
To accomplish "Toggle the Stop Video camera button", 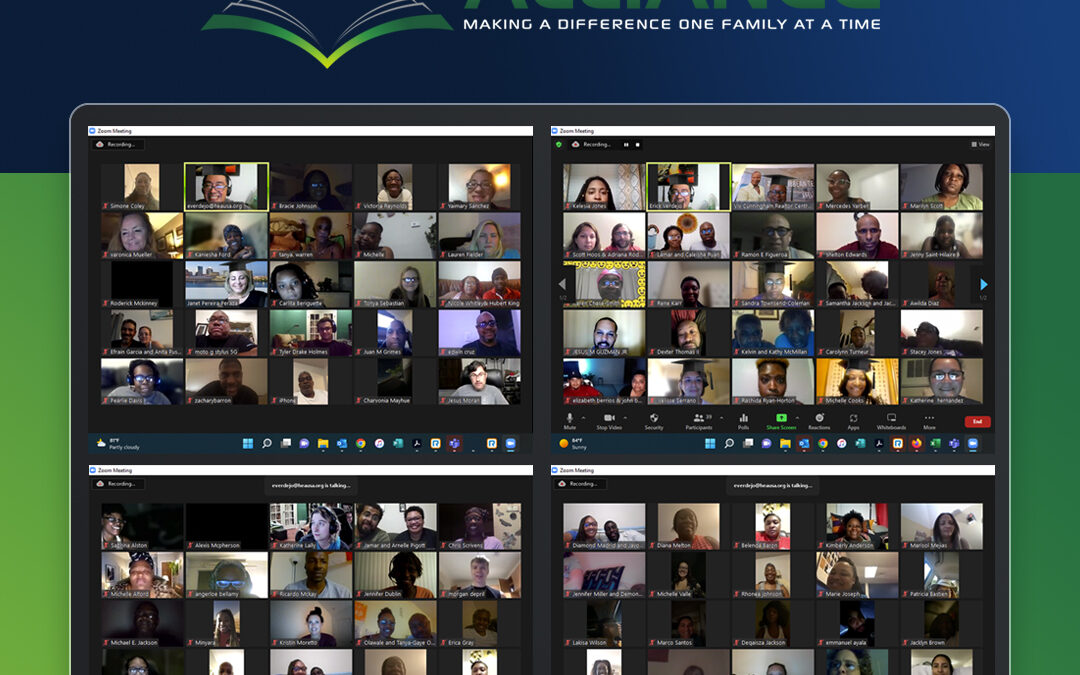I will pos(609,418).
